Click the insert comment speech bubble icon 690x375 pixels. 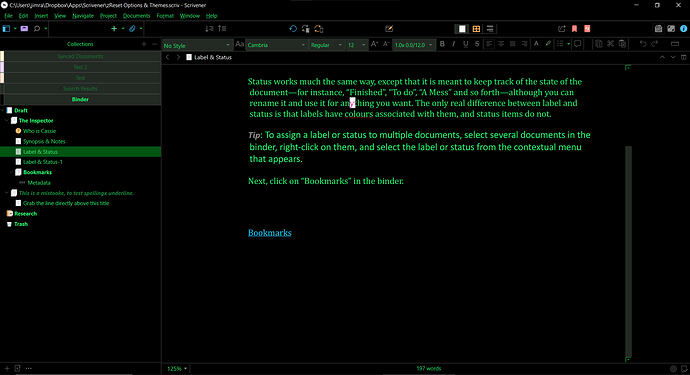click(577, 44)
